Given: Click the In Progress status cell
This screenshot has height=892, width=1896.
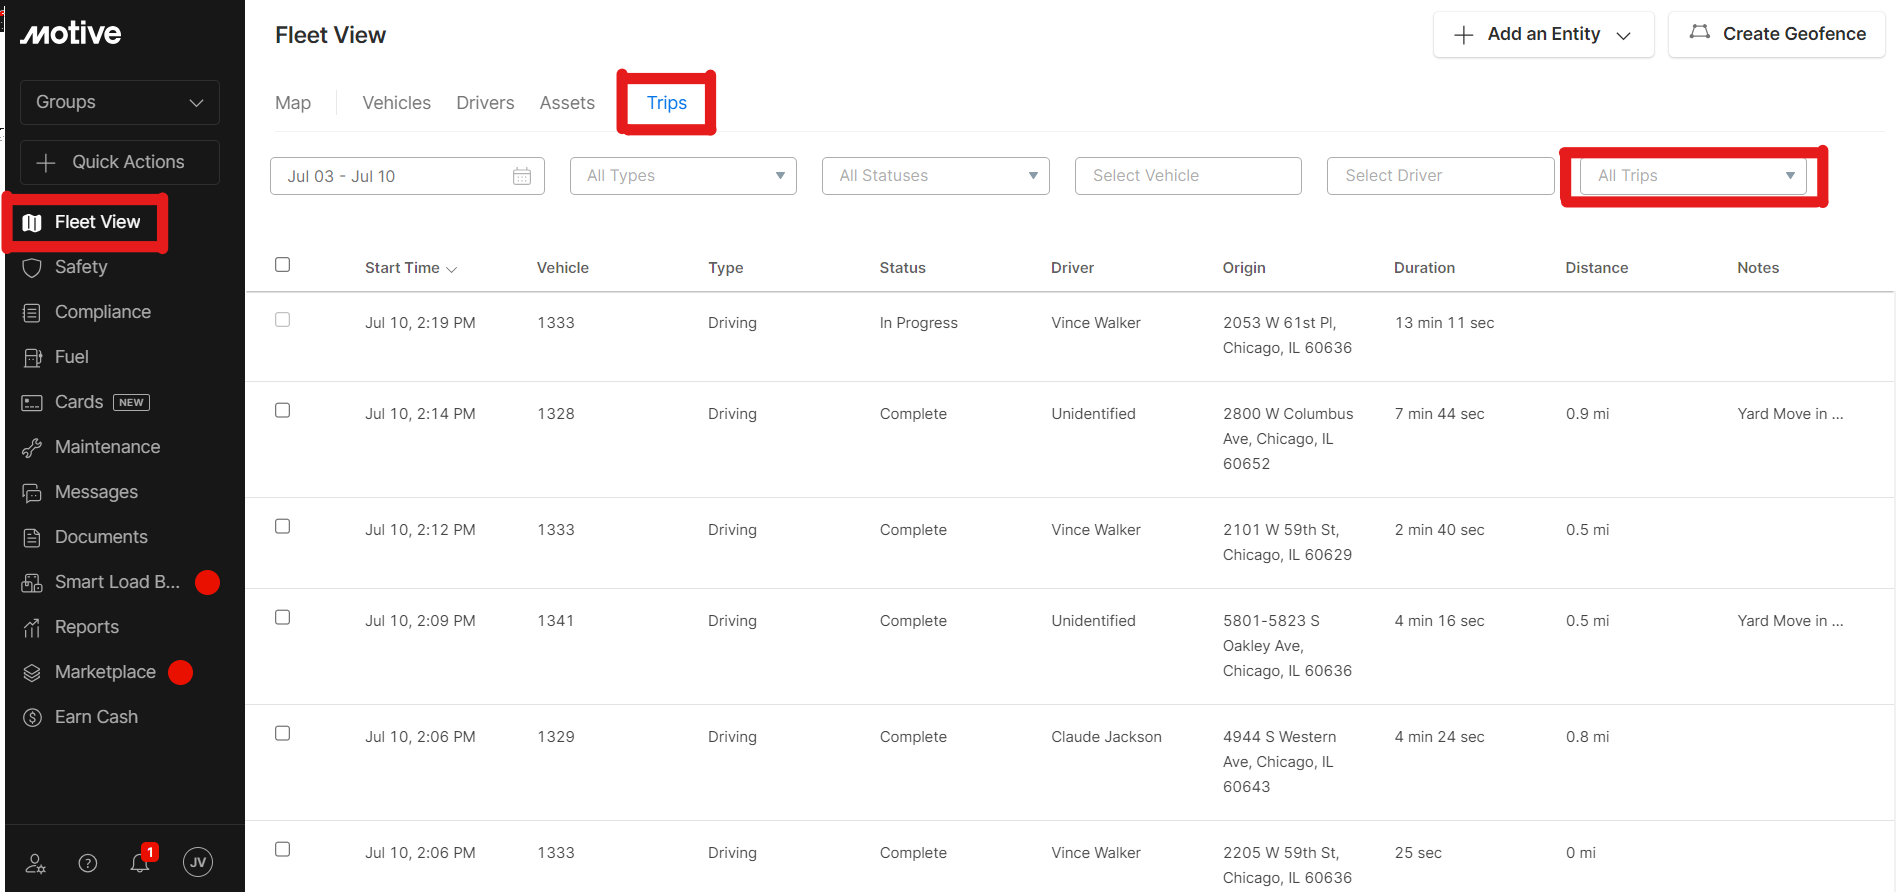Looking at the screenshot, I should click(919, 323).
